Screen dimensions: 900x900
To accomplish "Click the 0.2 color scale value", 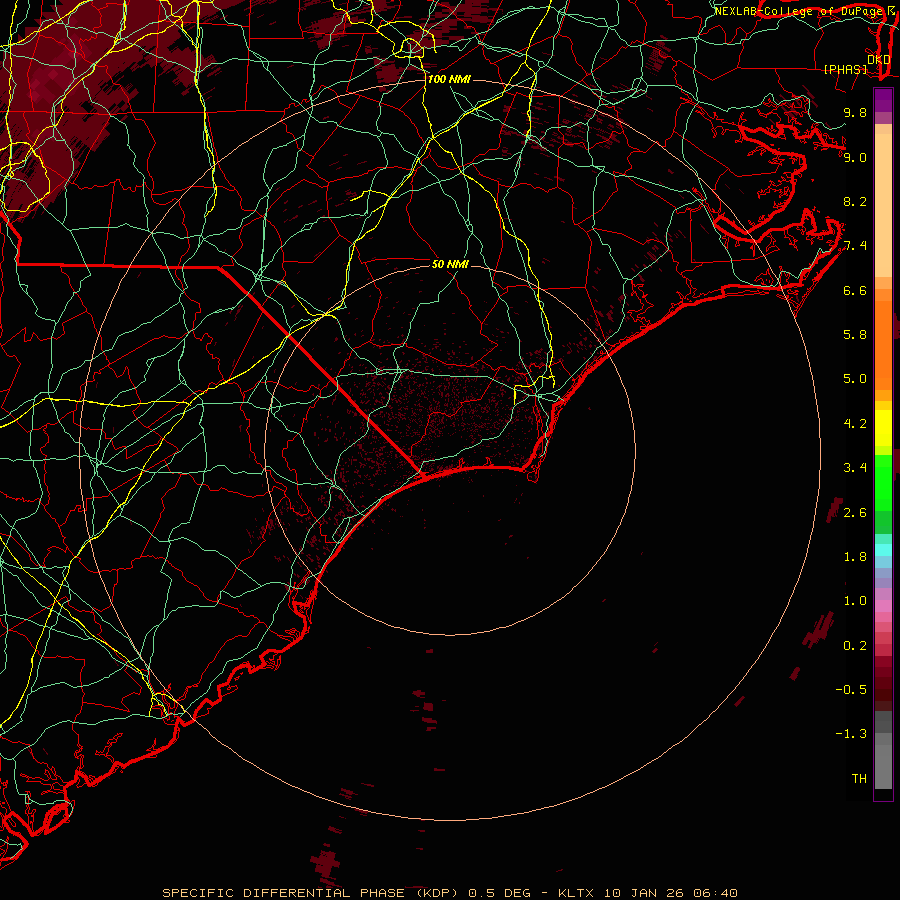I will point(855,646).
